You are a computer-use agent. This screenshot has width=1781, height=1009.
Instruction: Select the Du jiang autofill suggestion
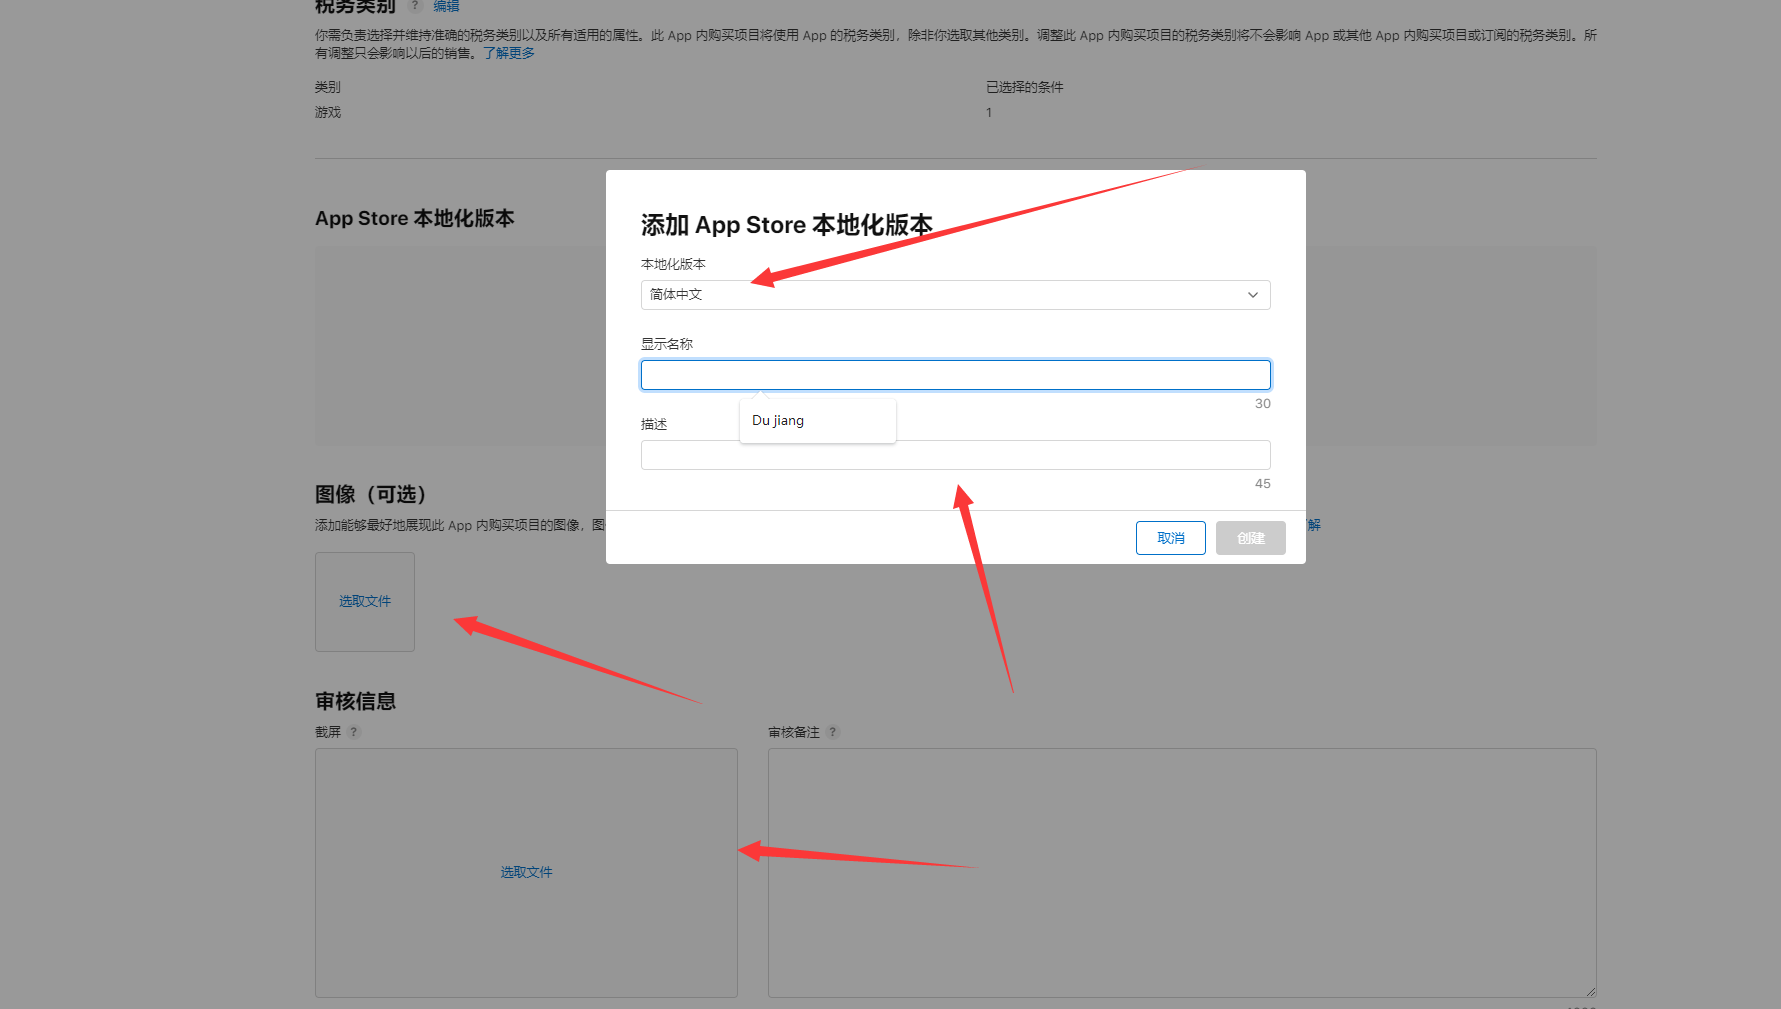pyautogui.click(x=817, y=421)
